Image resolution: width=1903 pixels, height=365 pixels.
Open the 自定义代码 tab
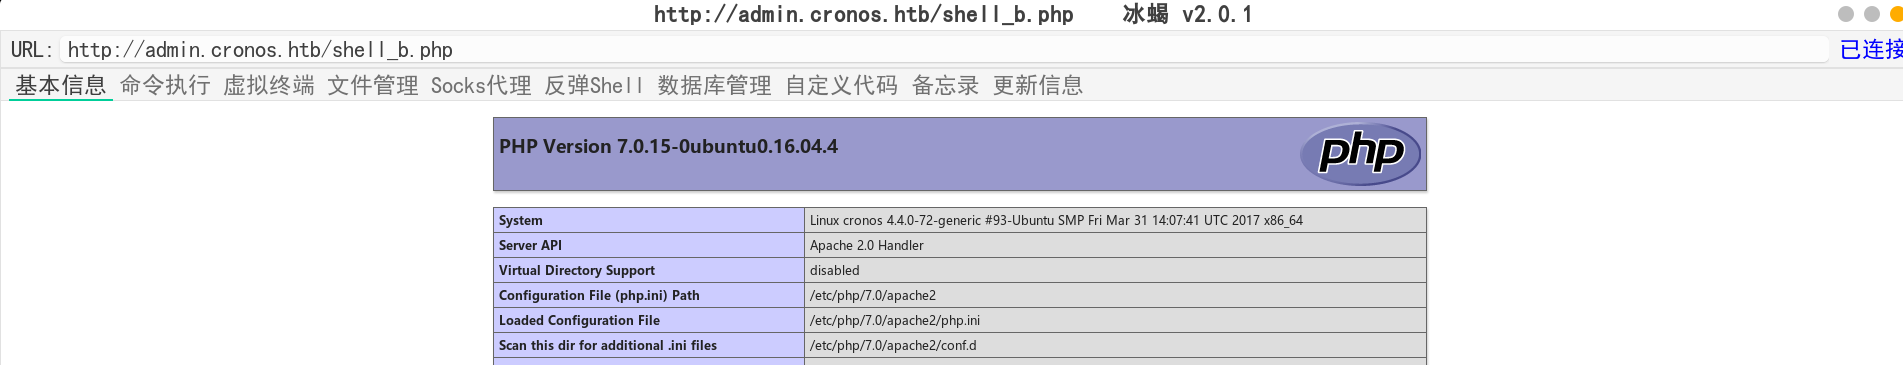[x=842, y=86]
